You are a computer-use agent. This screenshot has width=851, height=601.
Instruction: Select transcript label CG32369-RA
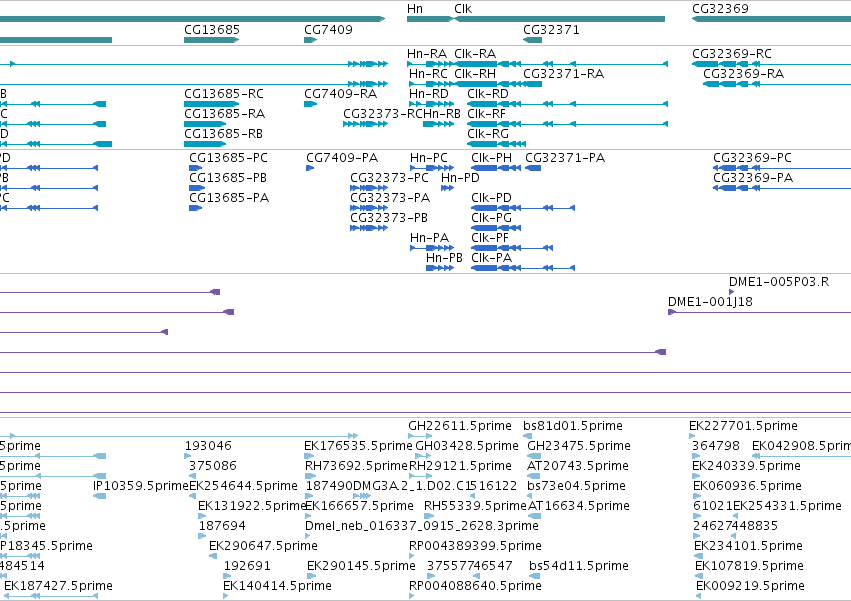(744, 74)
